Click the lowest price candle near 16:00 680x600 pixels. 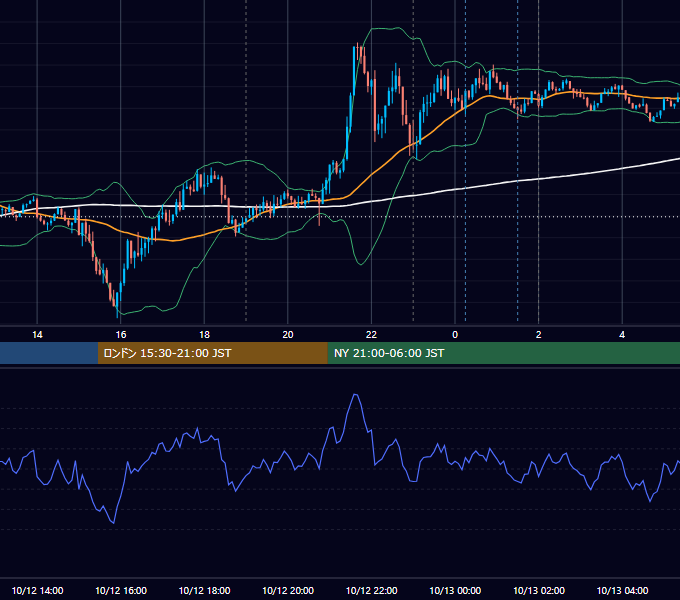pos(118,306)
